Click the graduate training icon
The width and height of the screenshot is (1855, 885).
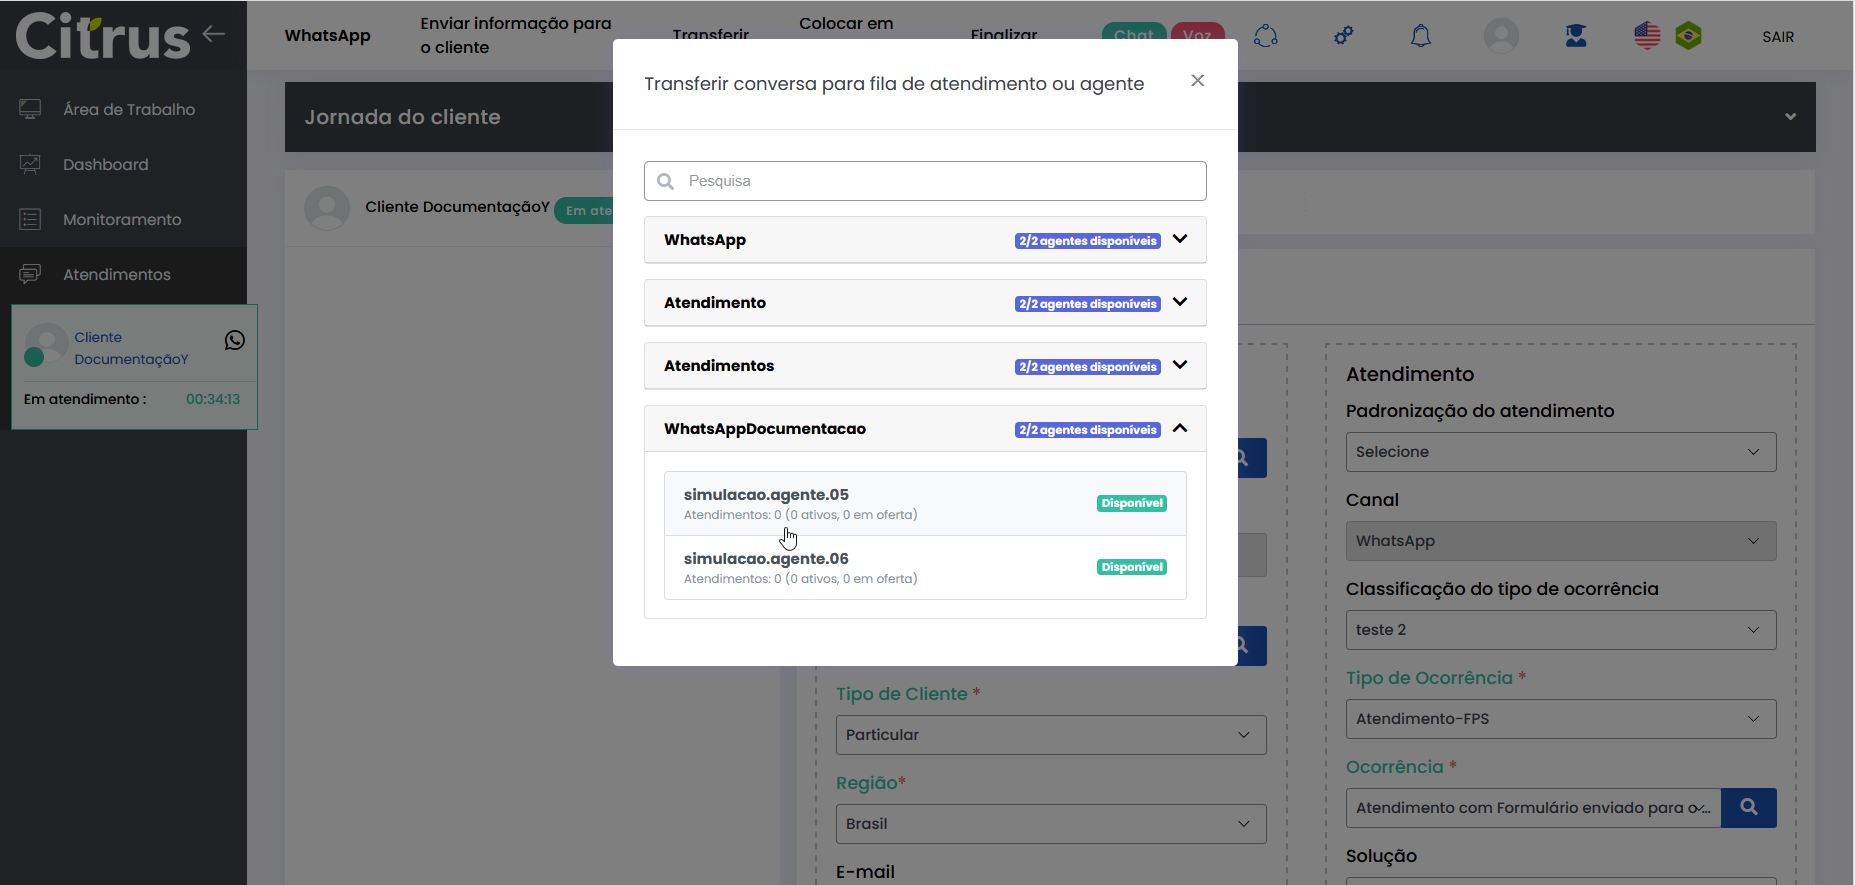click(x=1576, y=36)
